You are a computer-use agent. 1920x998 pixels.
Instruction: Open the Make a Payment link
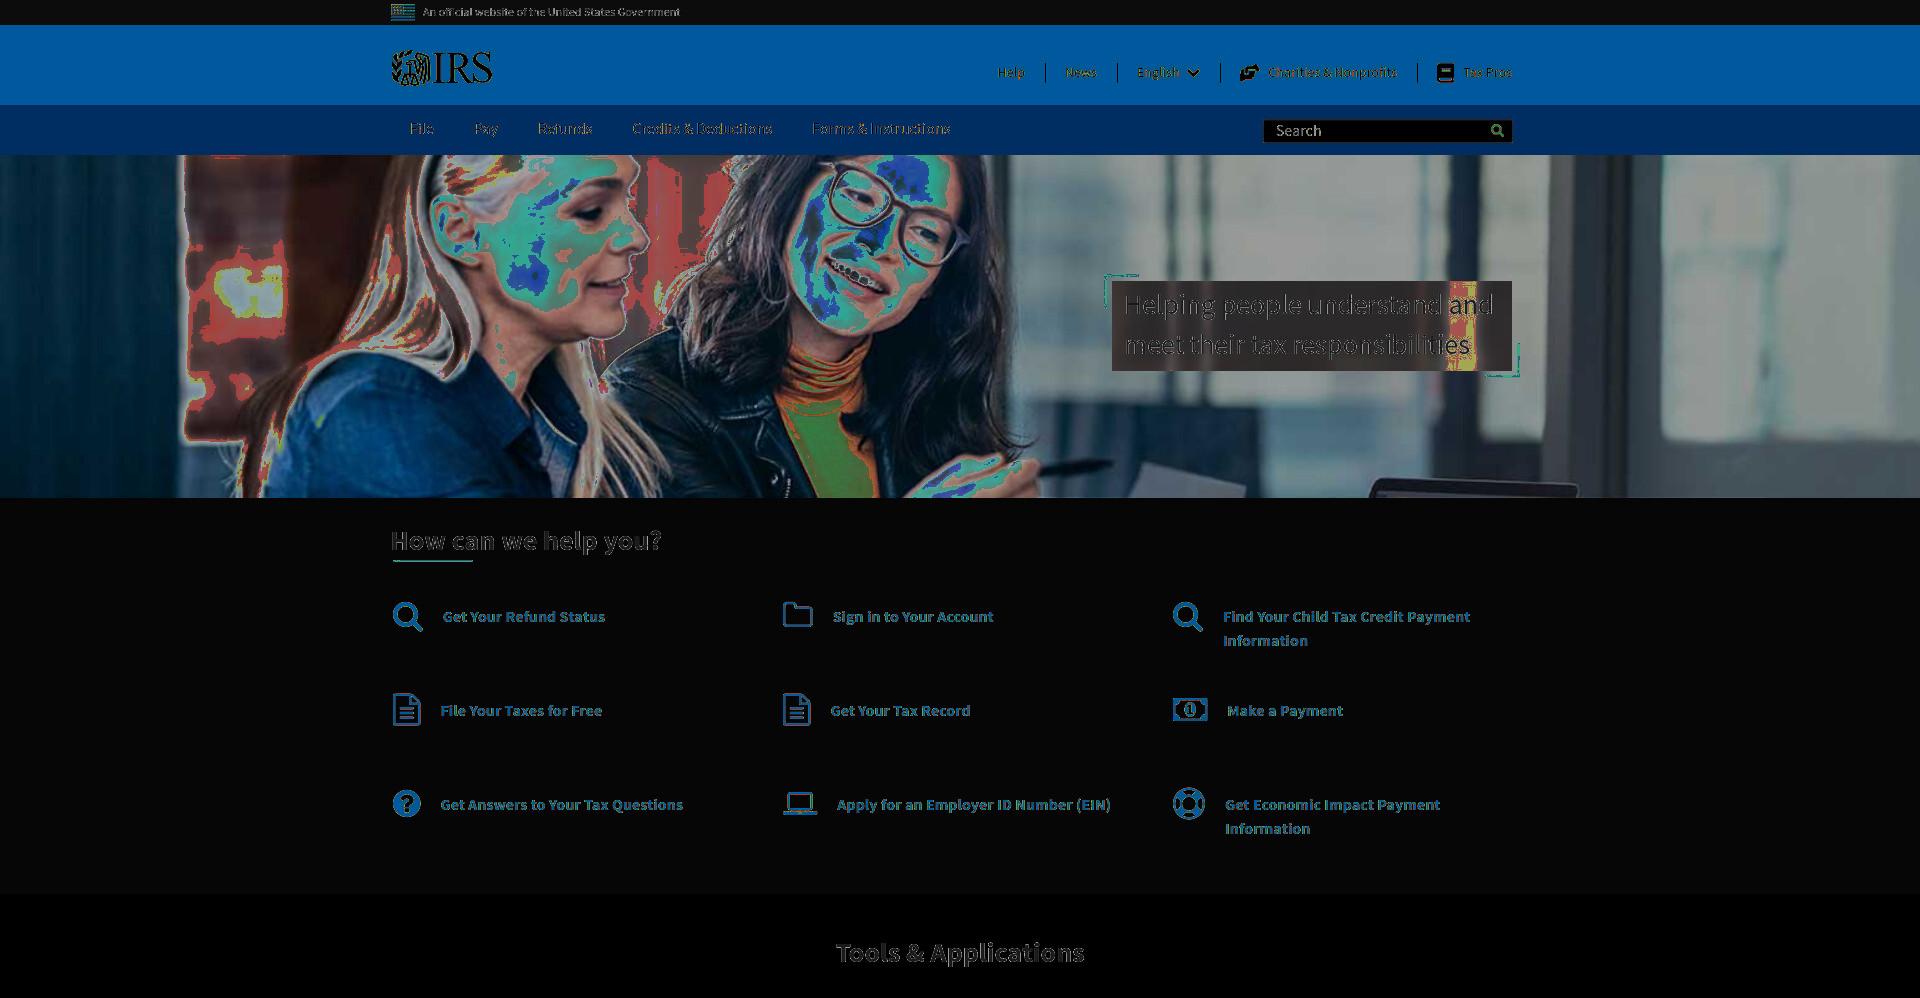tap(1285, 711)
